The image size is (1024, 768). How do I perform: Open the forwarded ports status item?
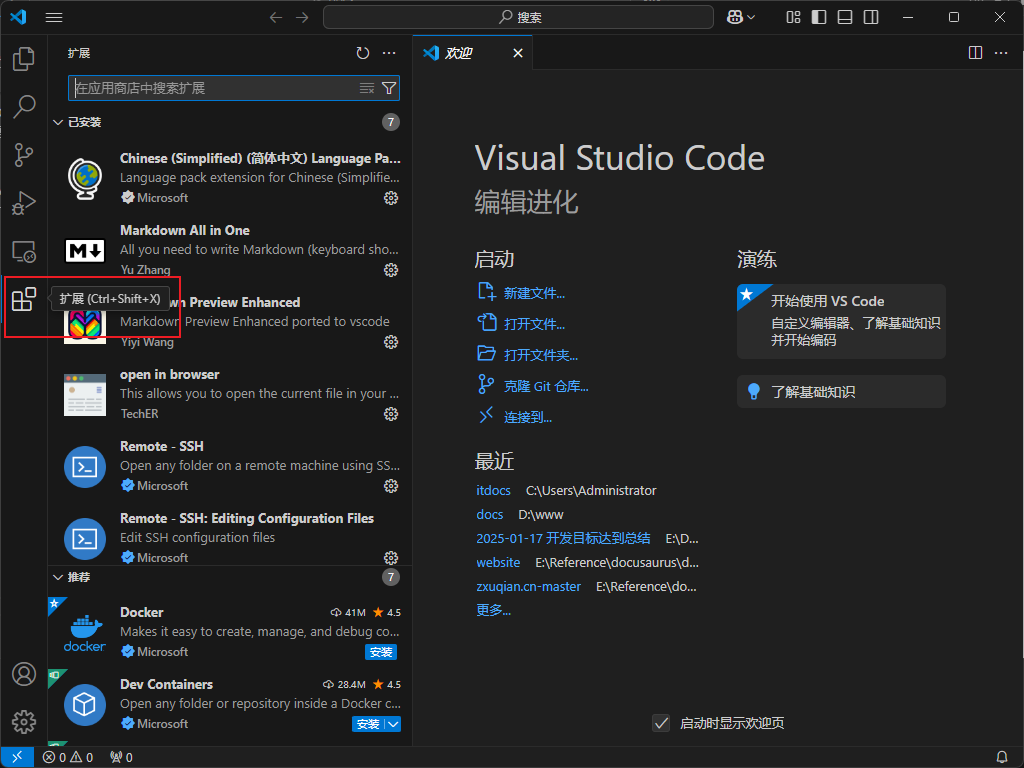(121, 757)
